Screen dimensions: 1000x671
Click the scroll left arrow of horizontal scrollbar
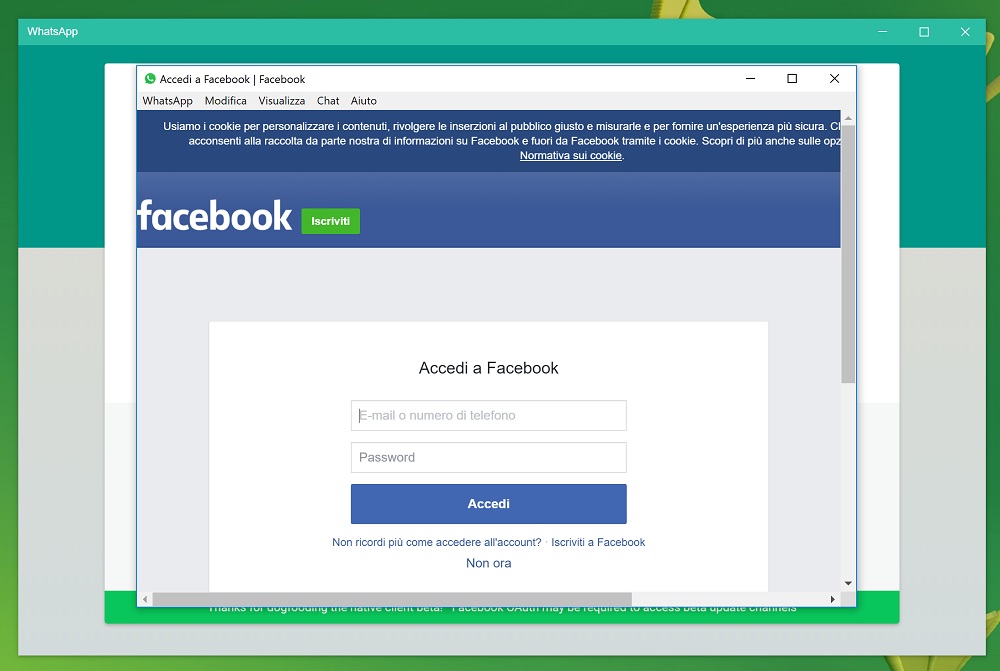pos(145,600)
